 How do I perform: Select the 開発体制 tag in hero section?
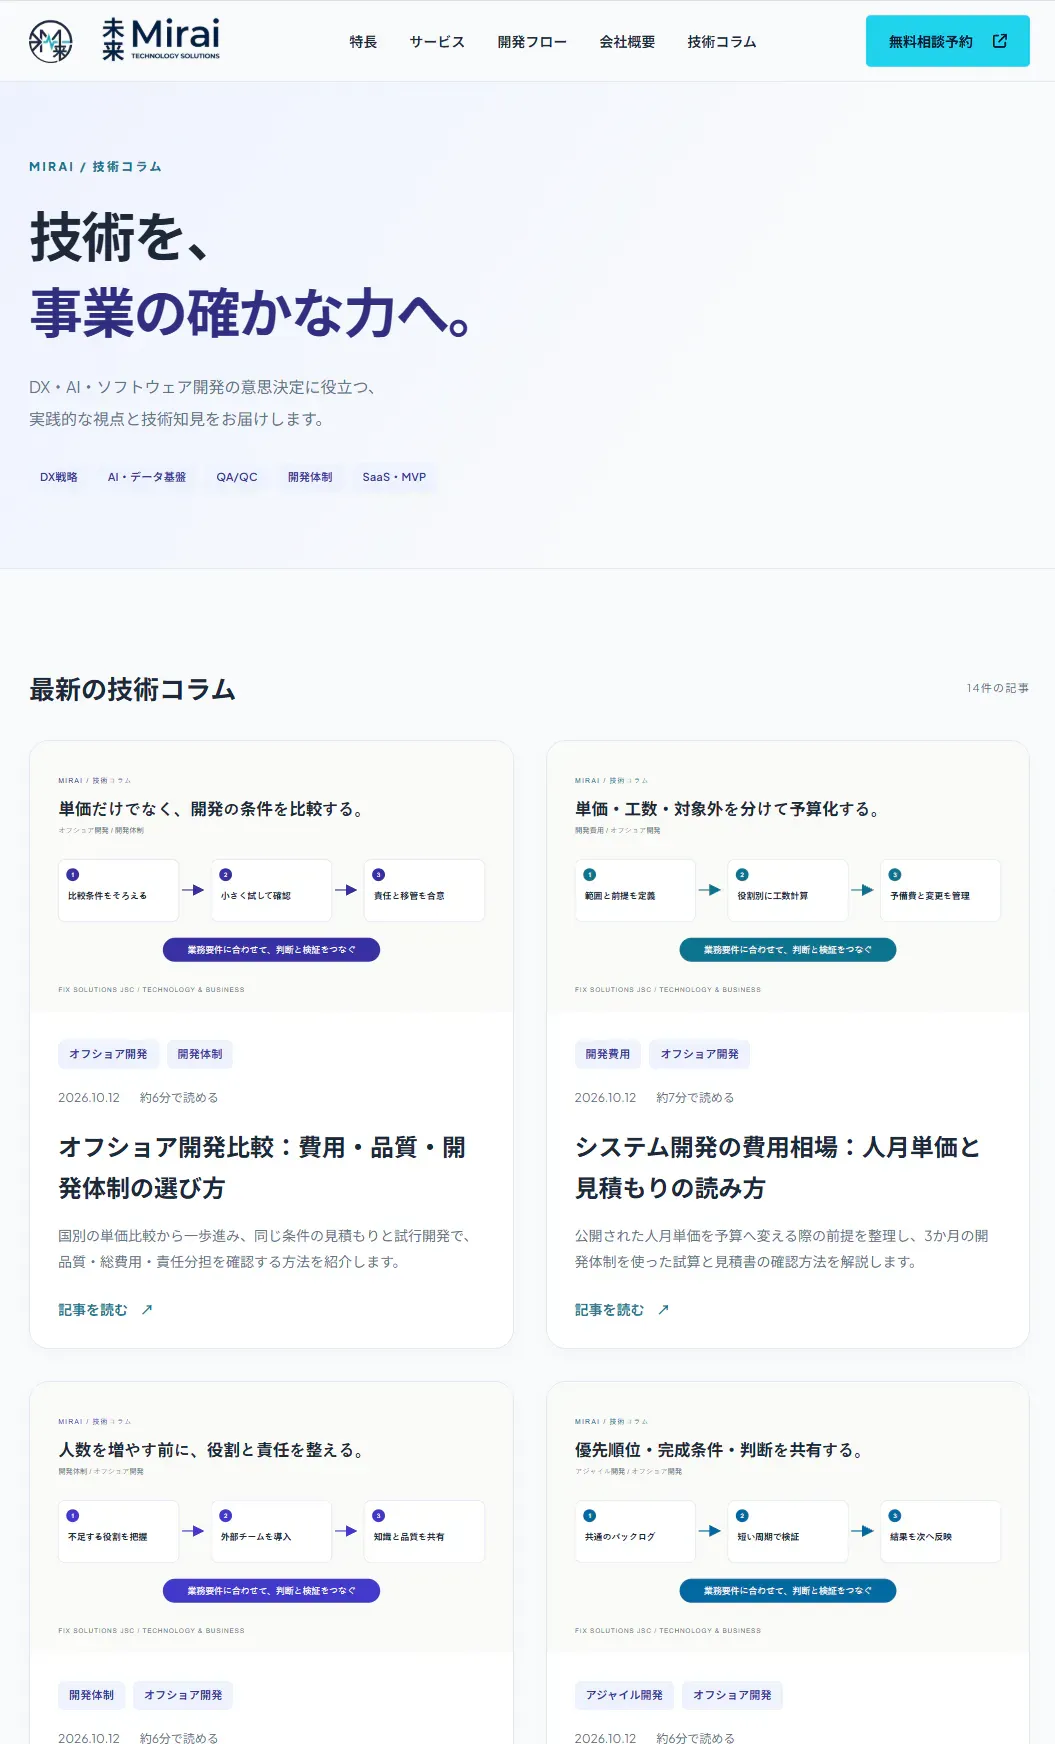click(310, 477)
